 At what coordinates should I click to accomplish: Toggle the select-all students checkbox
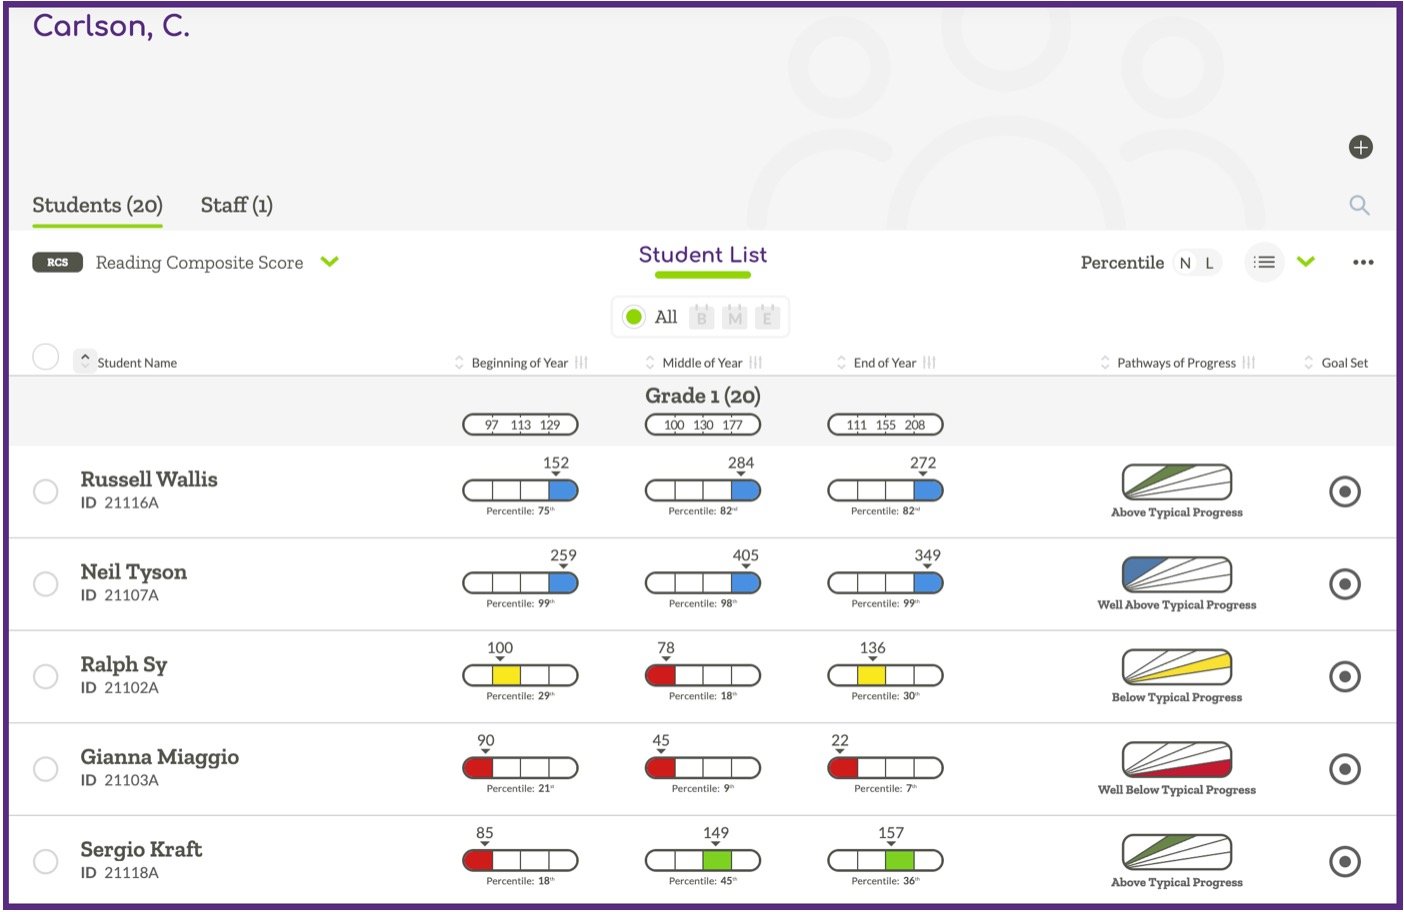(46, 357)
